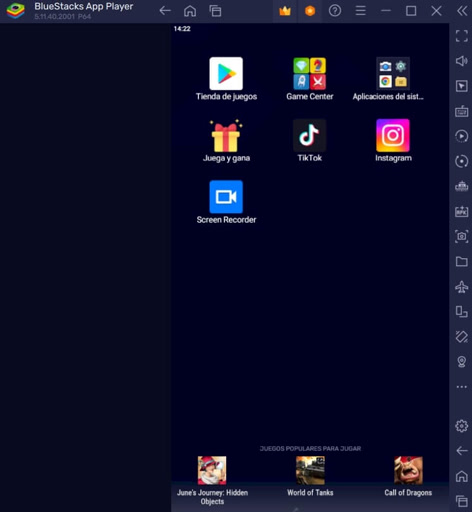
Task: Launch the Instagram app
Action: 393,136
